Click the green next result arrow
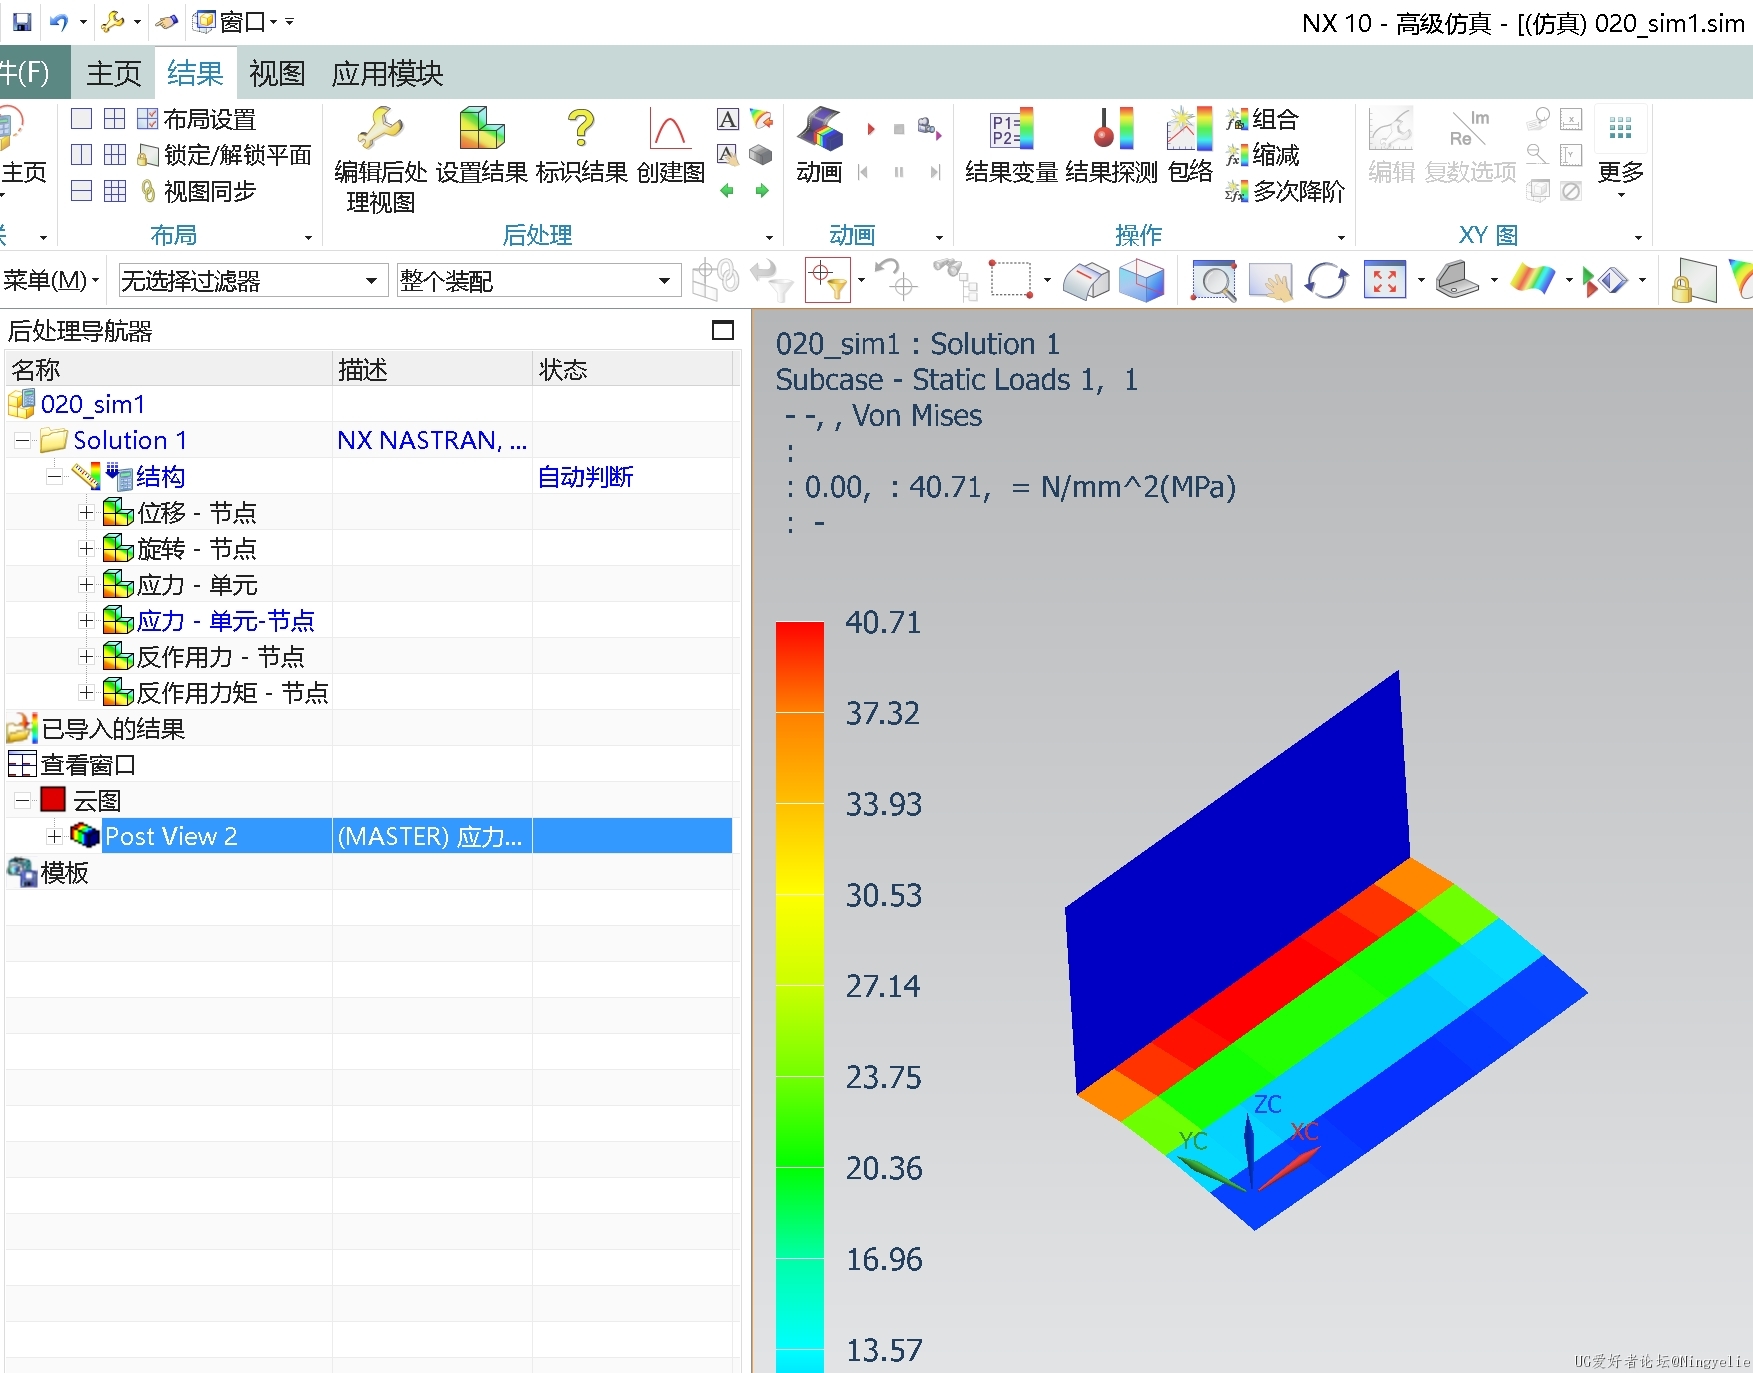1753x1373 pixels. [762, 190]
